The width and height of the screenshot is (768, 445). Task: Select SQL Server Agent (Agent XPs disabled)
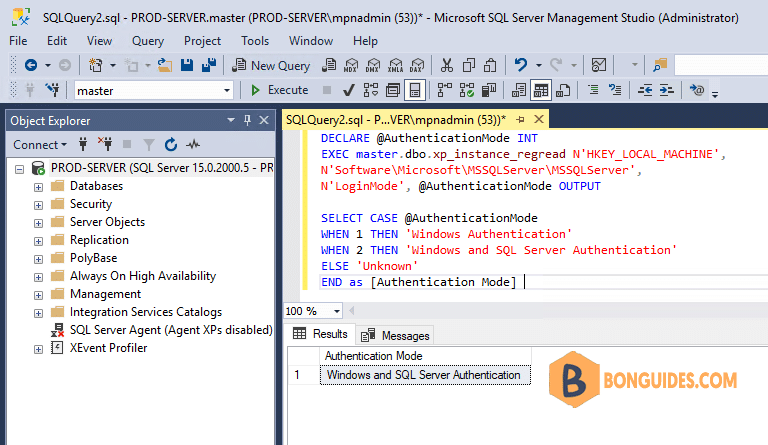171,330
